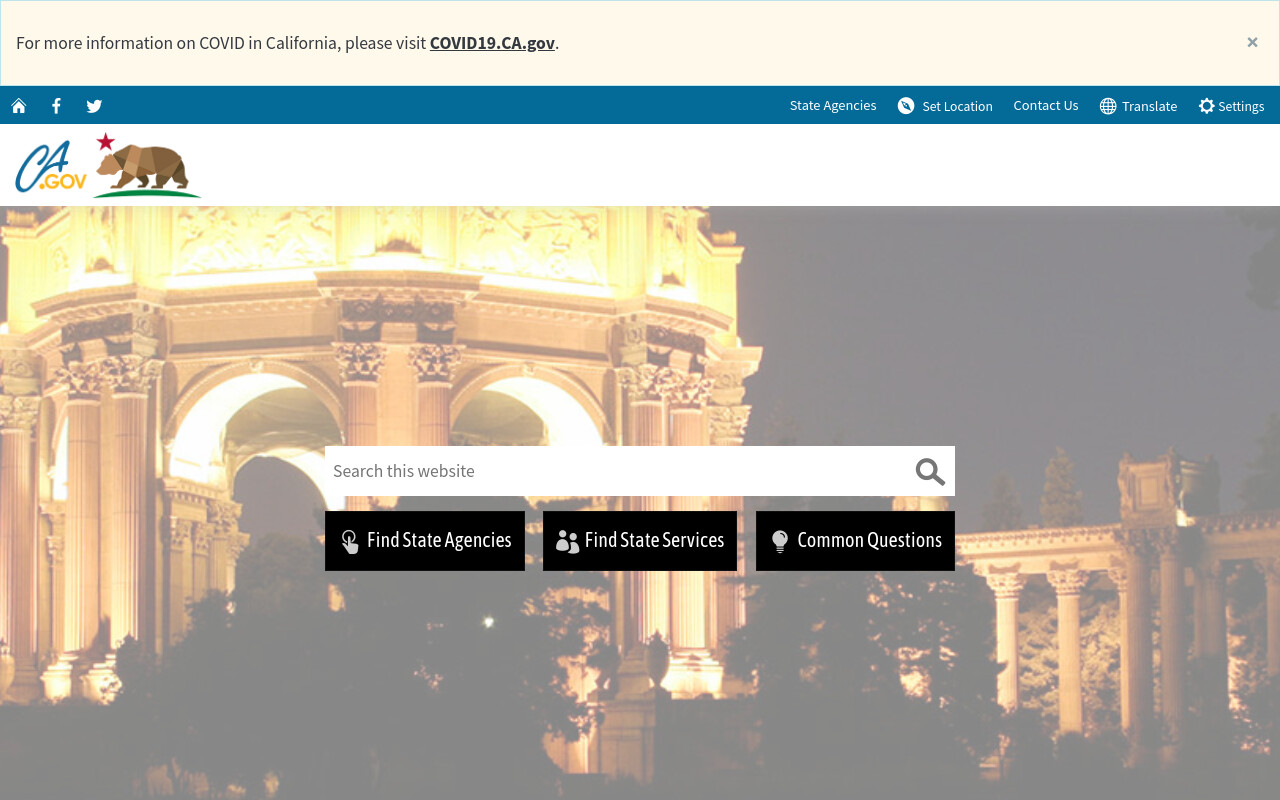
Task: Dismiss the COVID alert banner
Action: pyautogui.click(x=1252, y=42)
